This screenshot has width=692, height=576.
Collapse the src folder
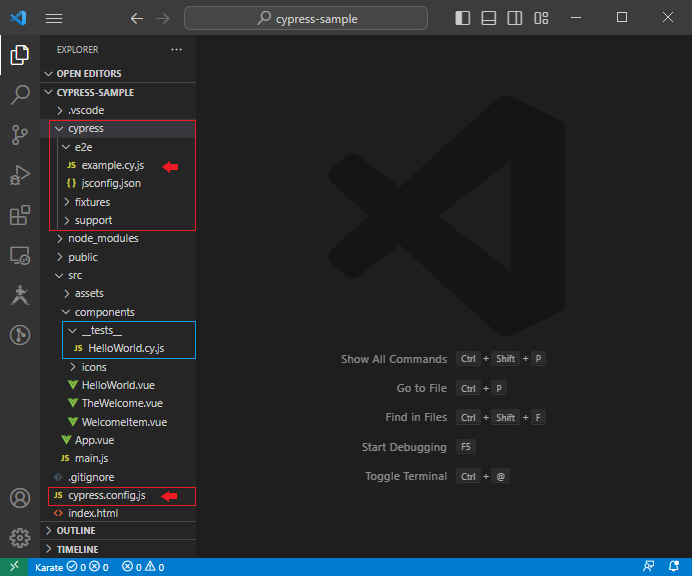click(118, 275)
